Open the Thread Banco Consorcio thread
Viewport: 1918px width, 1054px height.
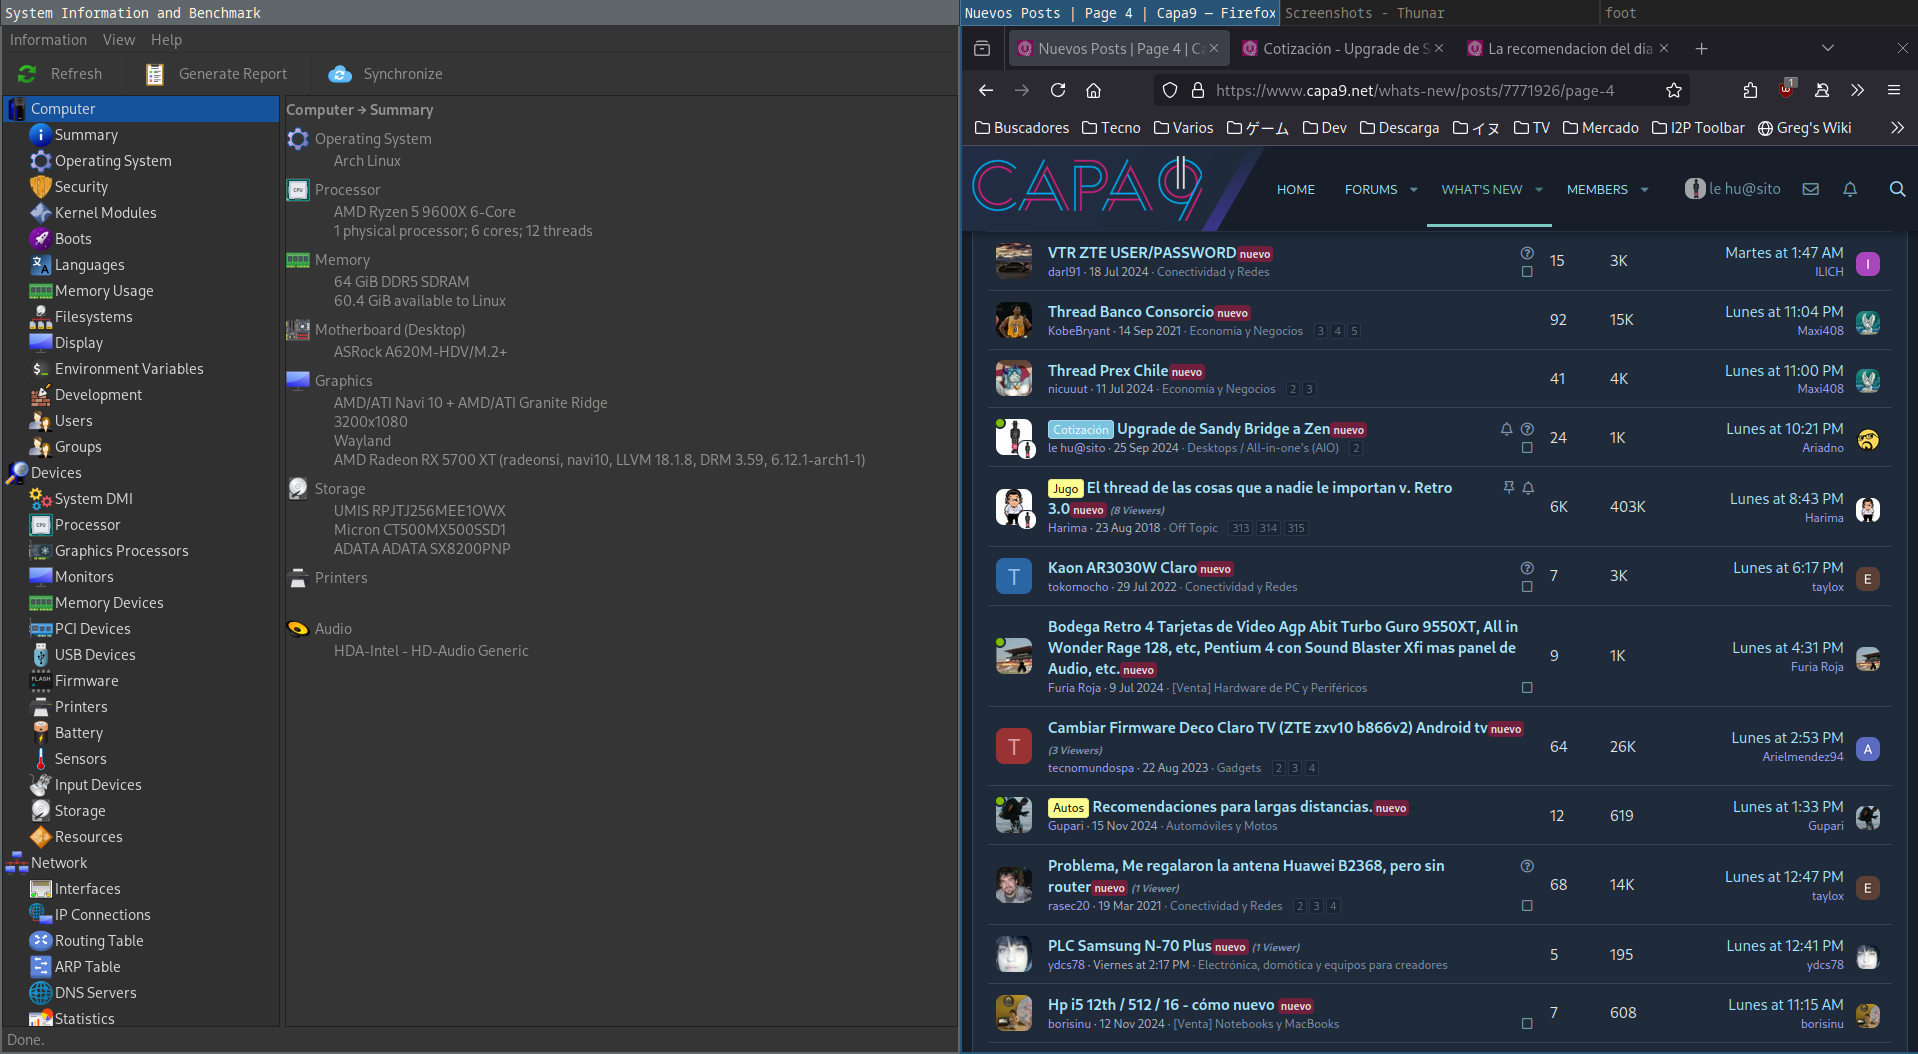(1130, 312)
